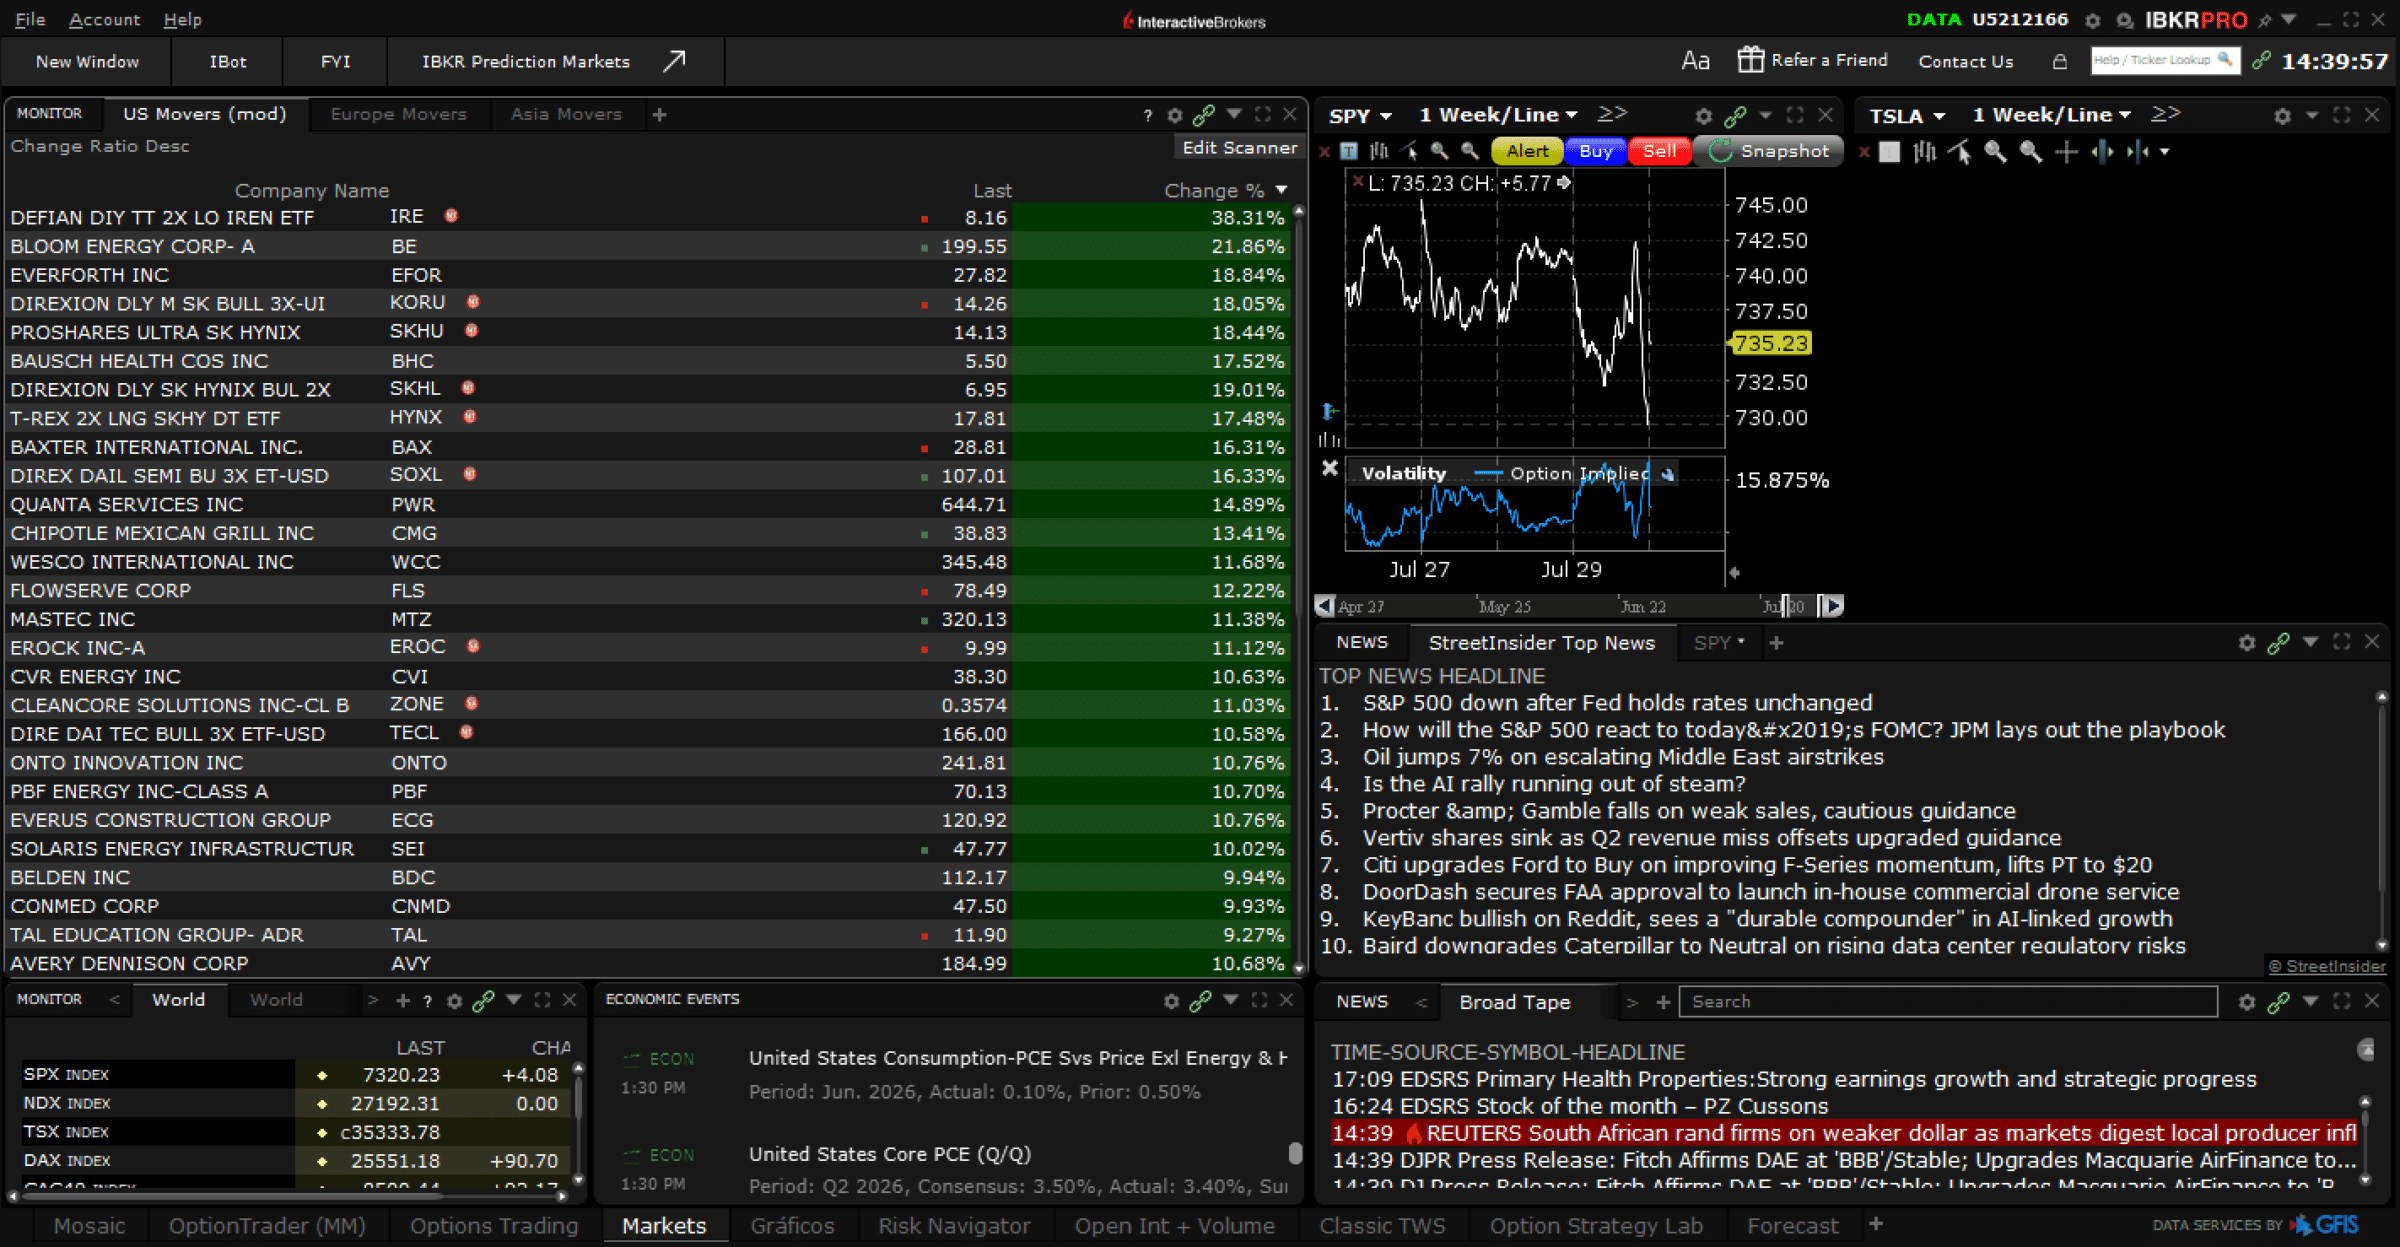This screenshot has height=1247, width=2400.
Task: Click the New Window button
Action: [x=87, y=61]
